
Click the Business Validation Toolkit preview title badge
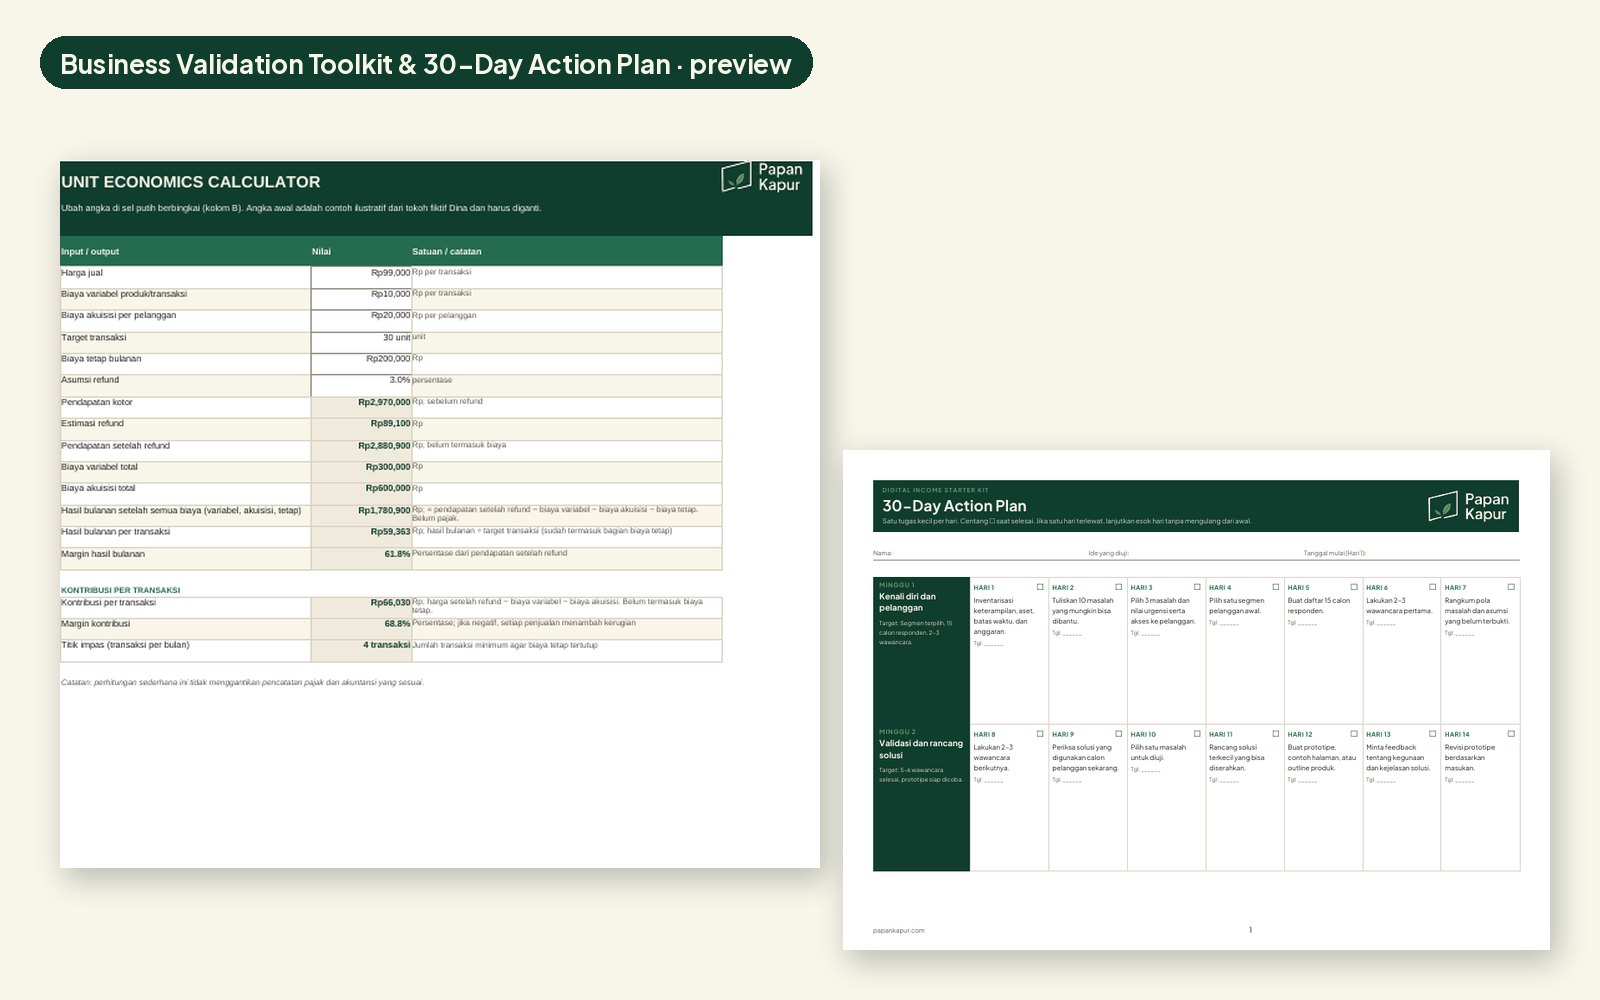point(426,63)
